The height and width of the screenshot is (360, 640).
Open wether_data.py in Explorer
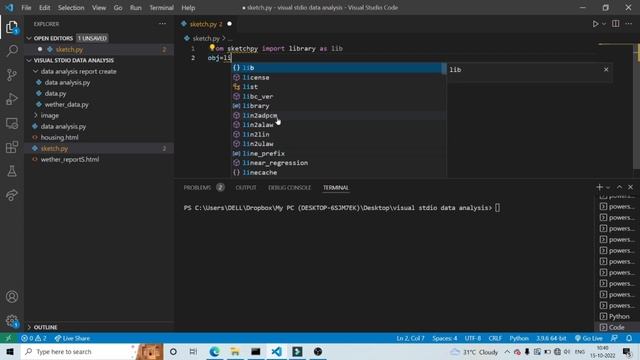coord(67,104)
